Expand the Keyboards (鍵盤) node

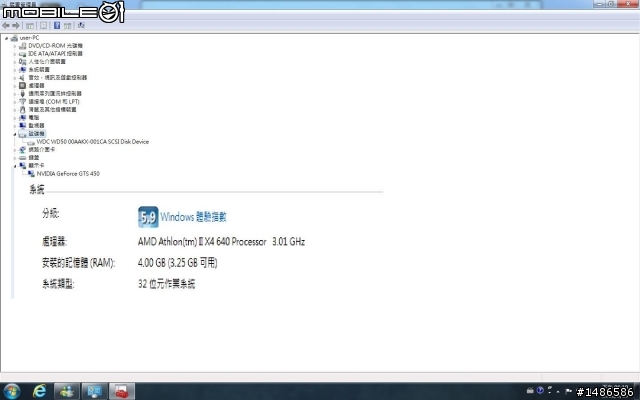pos(15,158)
